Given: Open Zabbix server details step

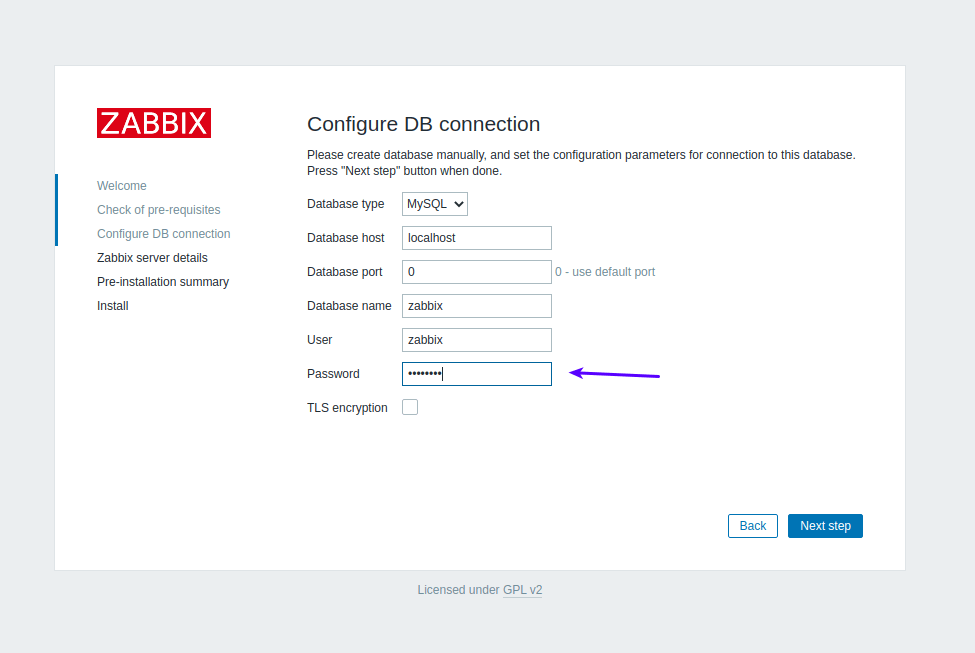Looking at the screenshot, I should (x=152, y=258).
